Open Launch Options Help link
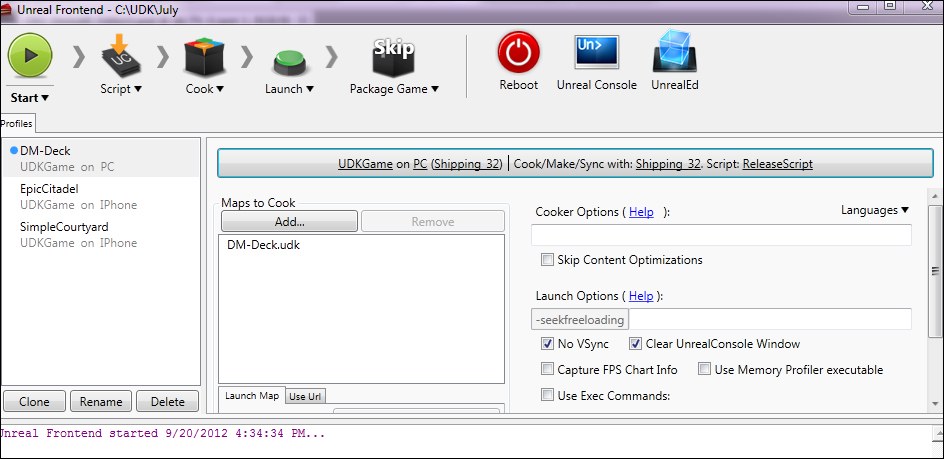Viewport: 944px width, 459px height. (641, 296)
